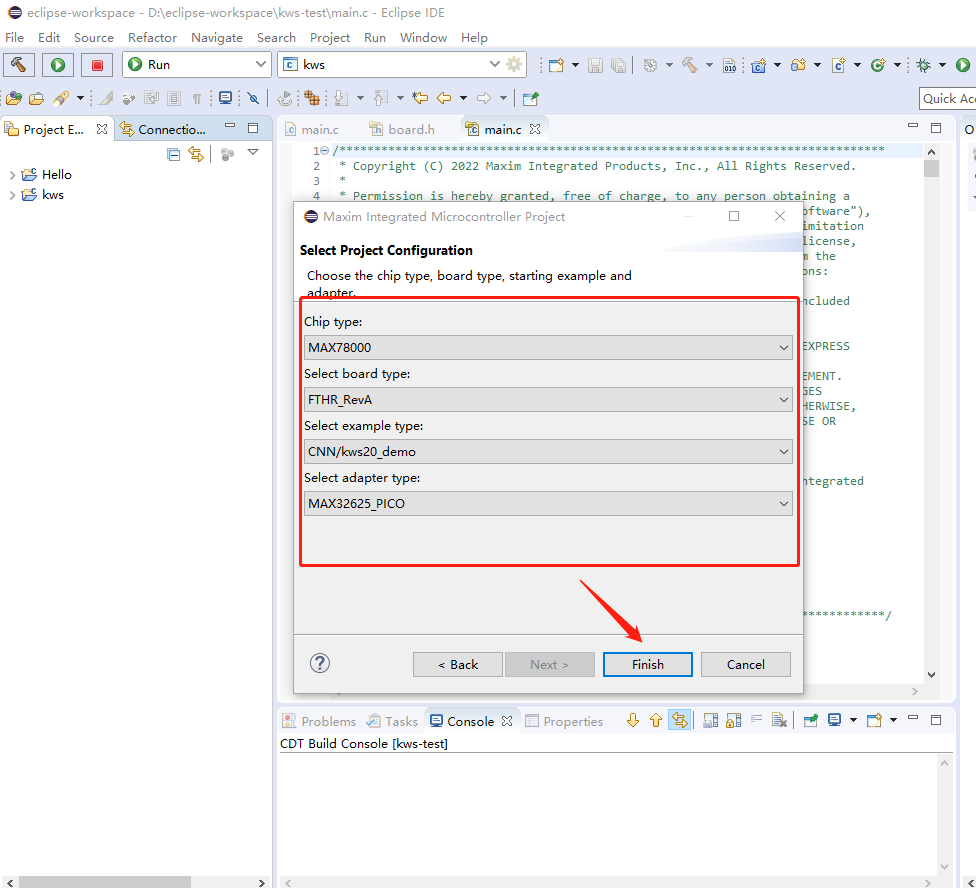Click the Open Element icon in second toolbar
This screenshot has width=976, height=888.
point(14,98)
